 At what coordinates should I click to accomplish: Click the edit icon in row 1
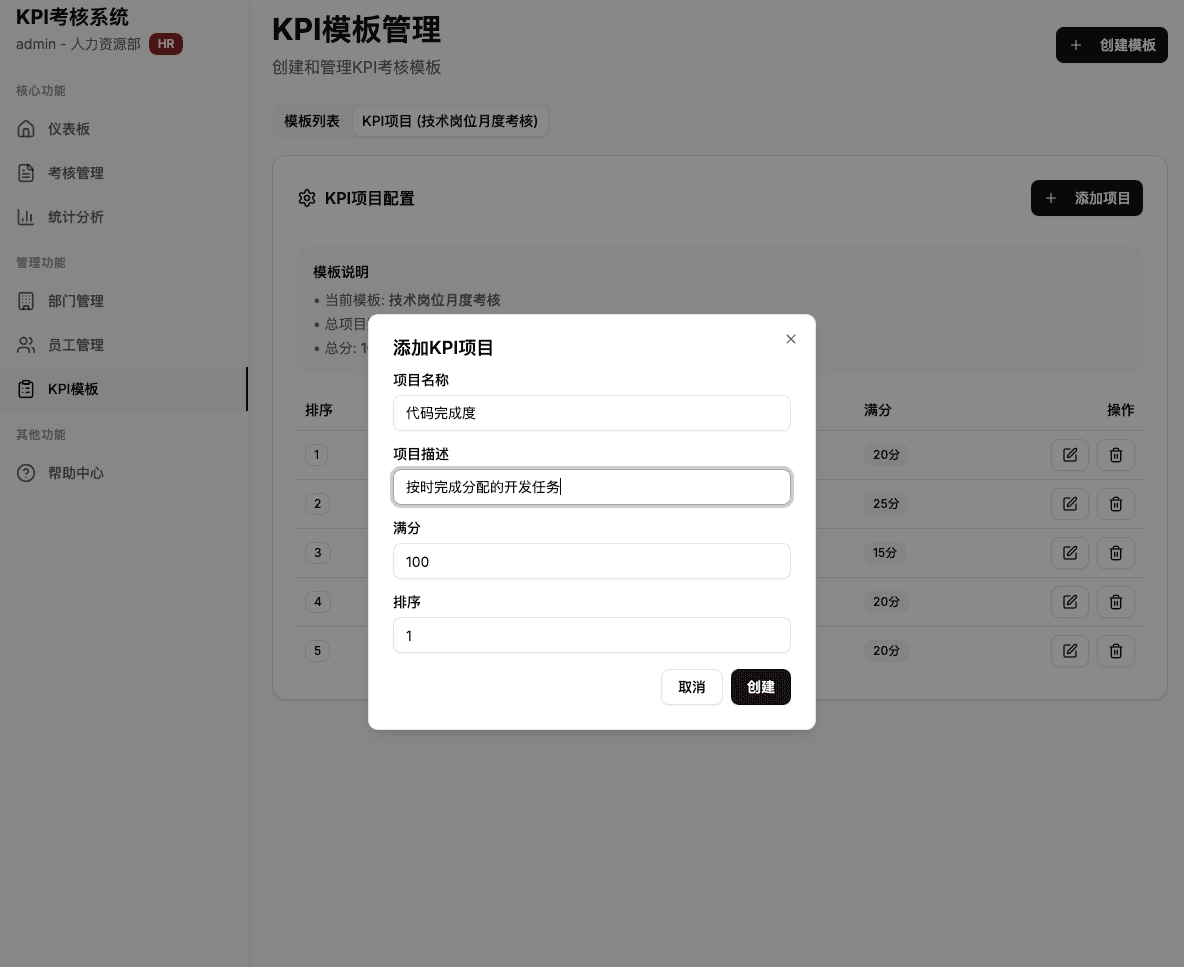tap(1070, 454)
